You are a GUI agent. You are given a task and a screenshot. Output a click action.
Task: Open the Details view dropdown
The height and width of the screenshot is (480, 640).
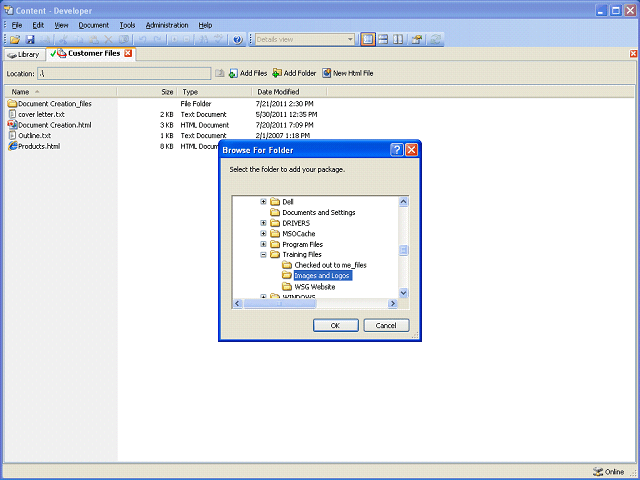pyautogui.click(x=350, y=39)
